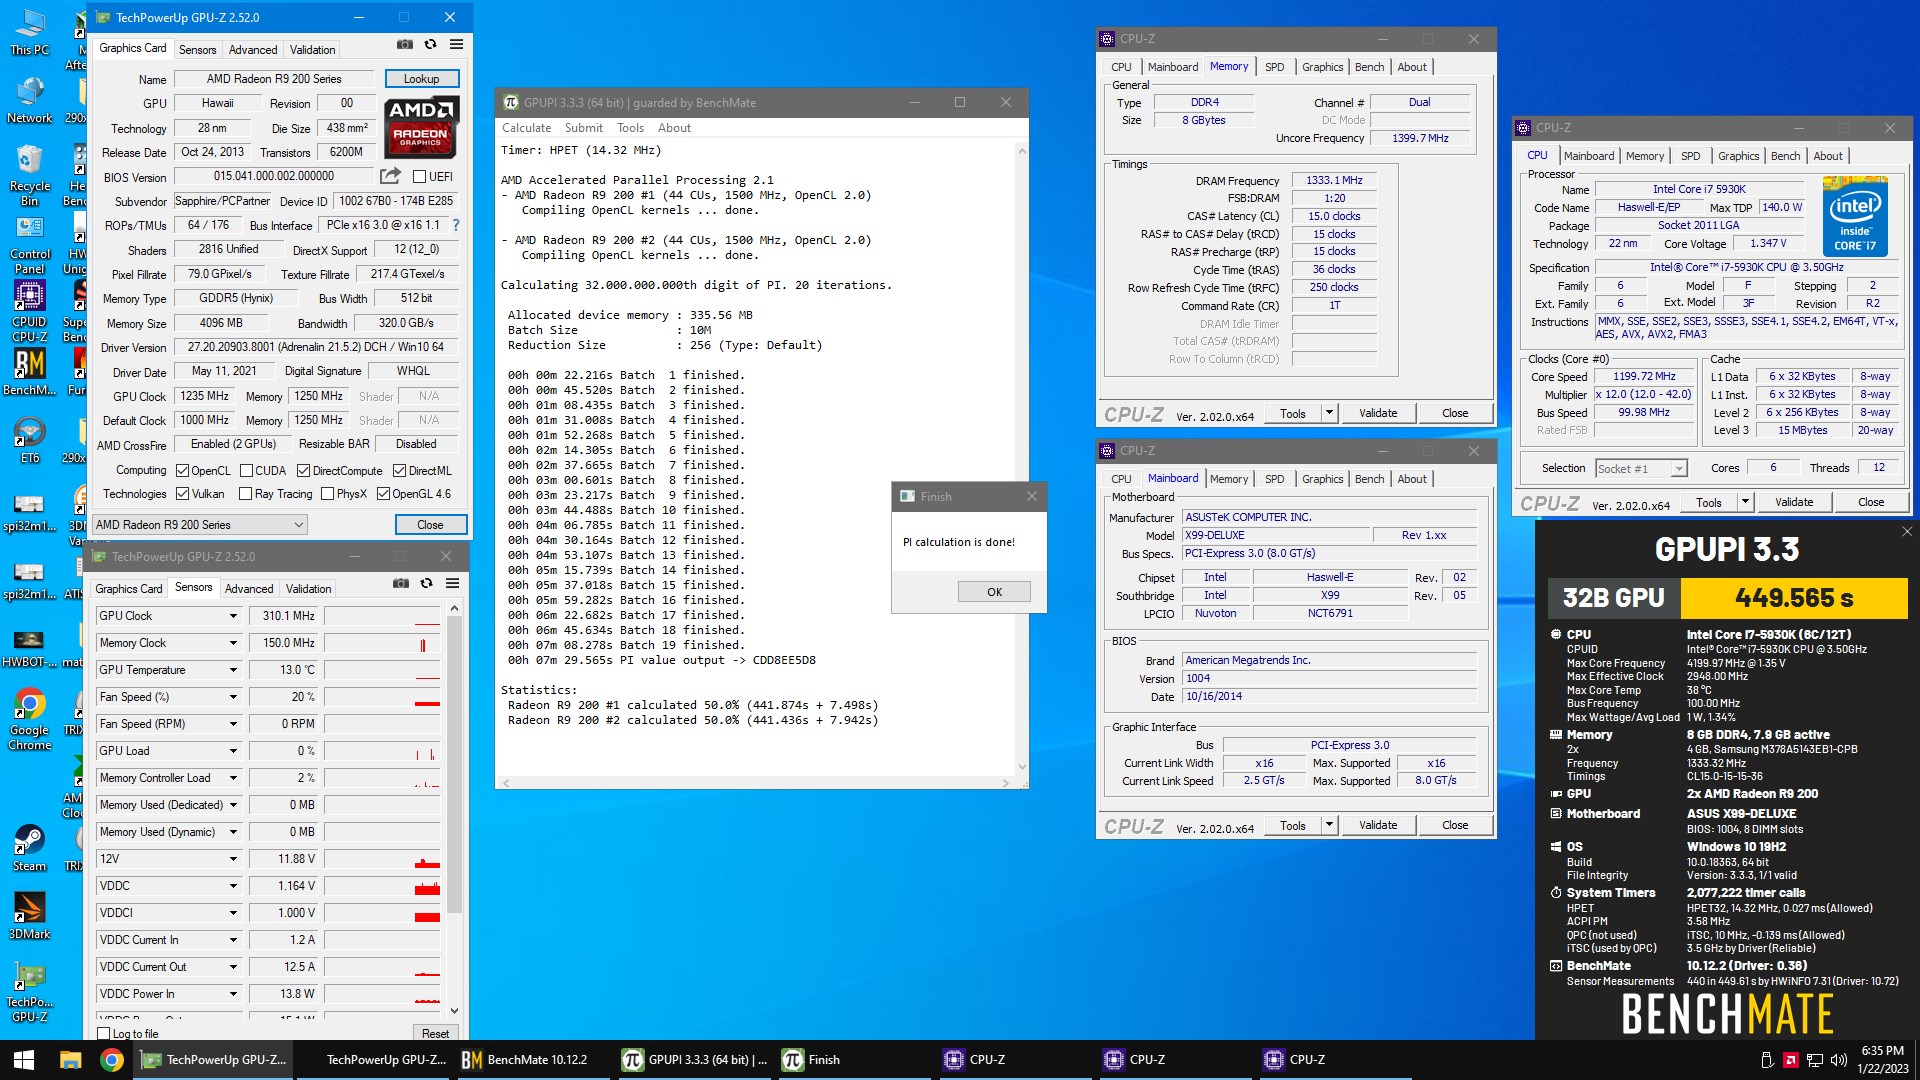
Task: Open the Steam desktop icon
Action: click(29, 848)
